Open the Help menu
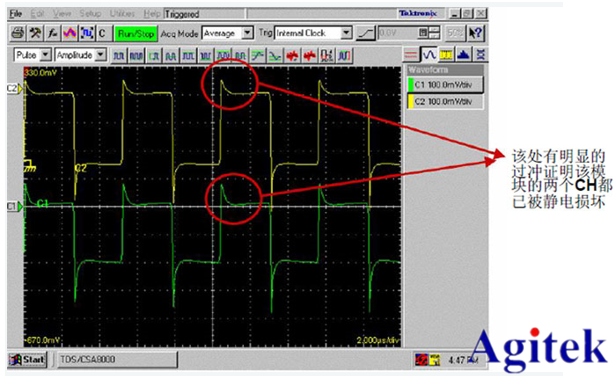The width and height of the screenshot is (613, 379). (x=151, y=14)
